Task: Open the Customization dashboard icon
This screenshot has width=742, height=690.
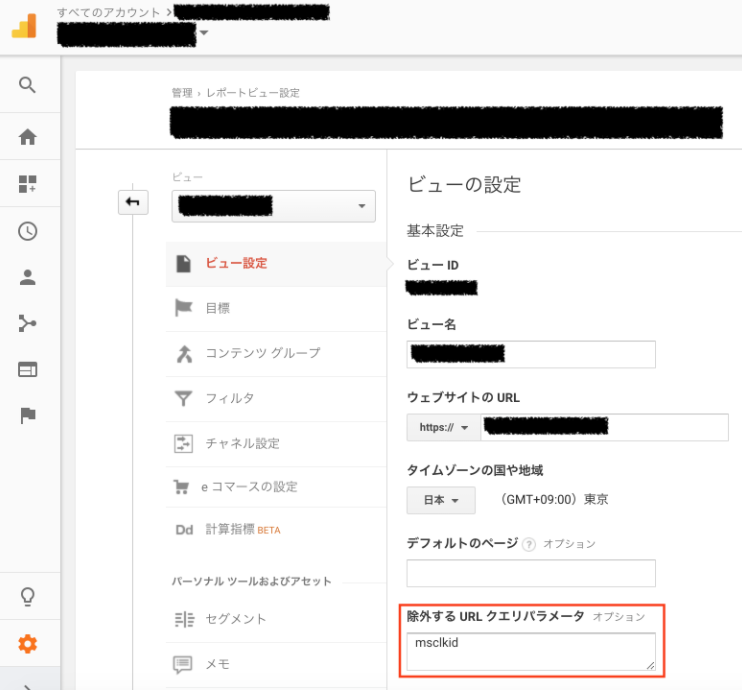Action: [28, 184]
